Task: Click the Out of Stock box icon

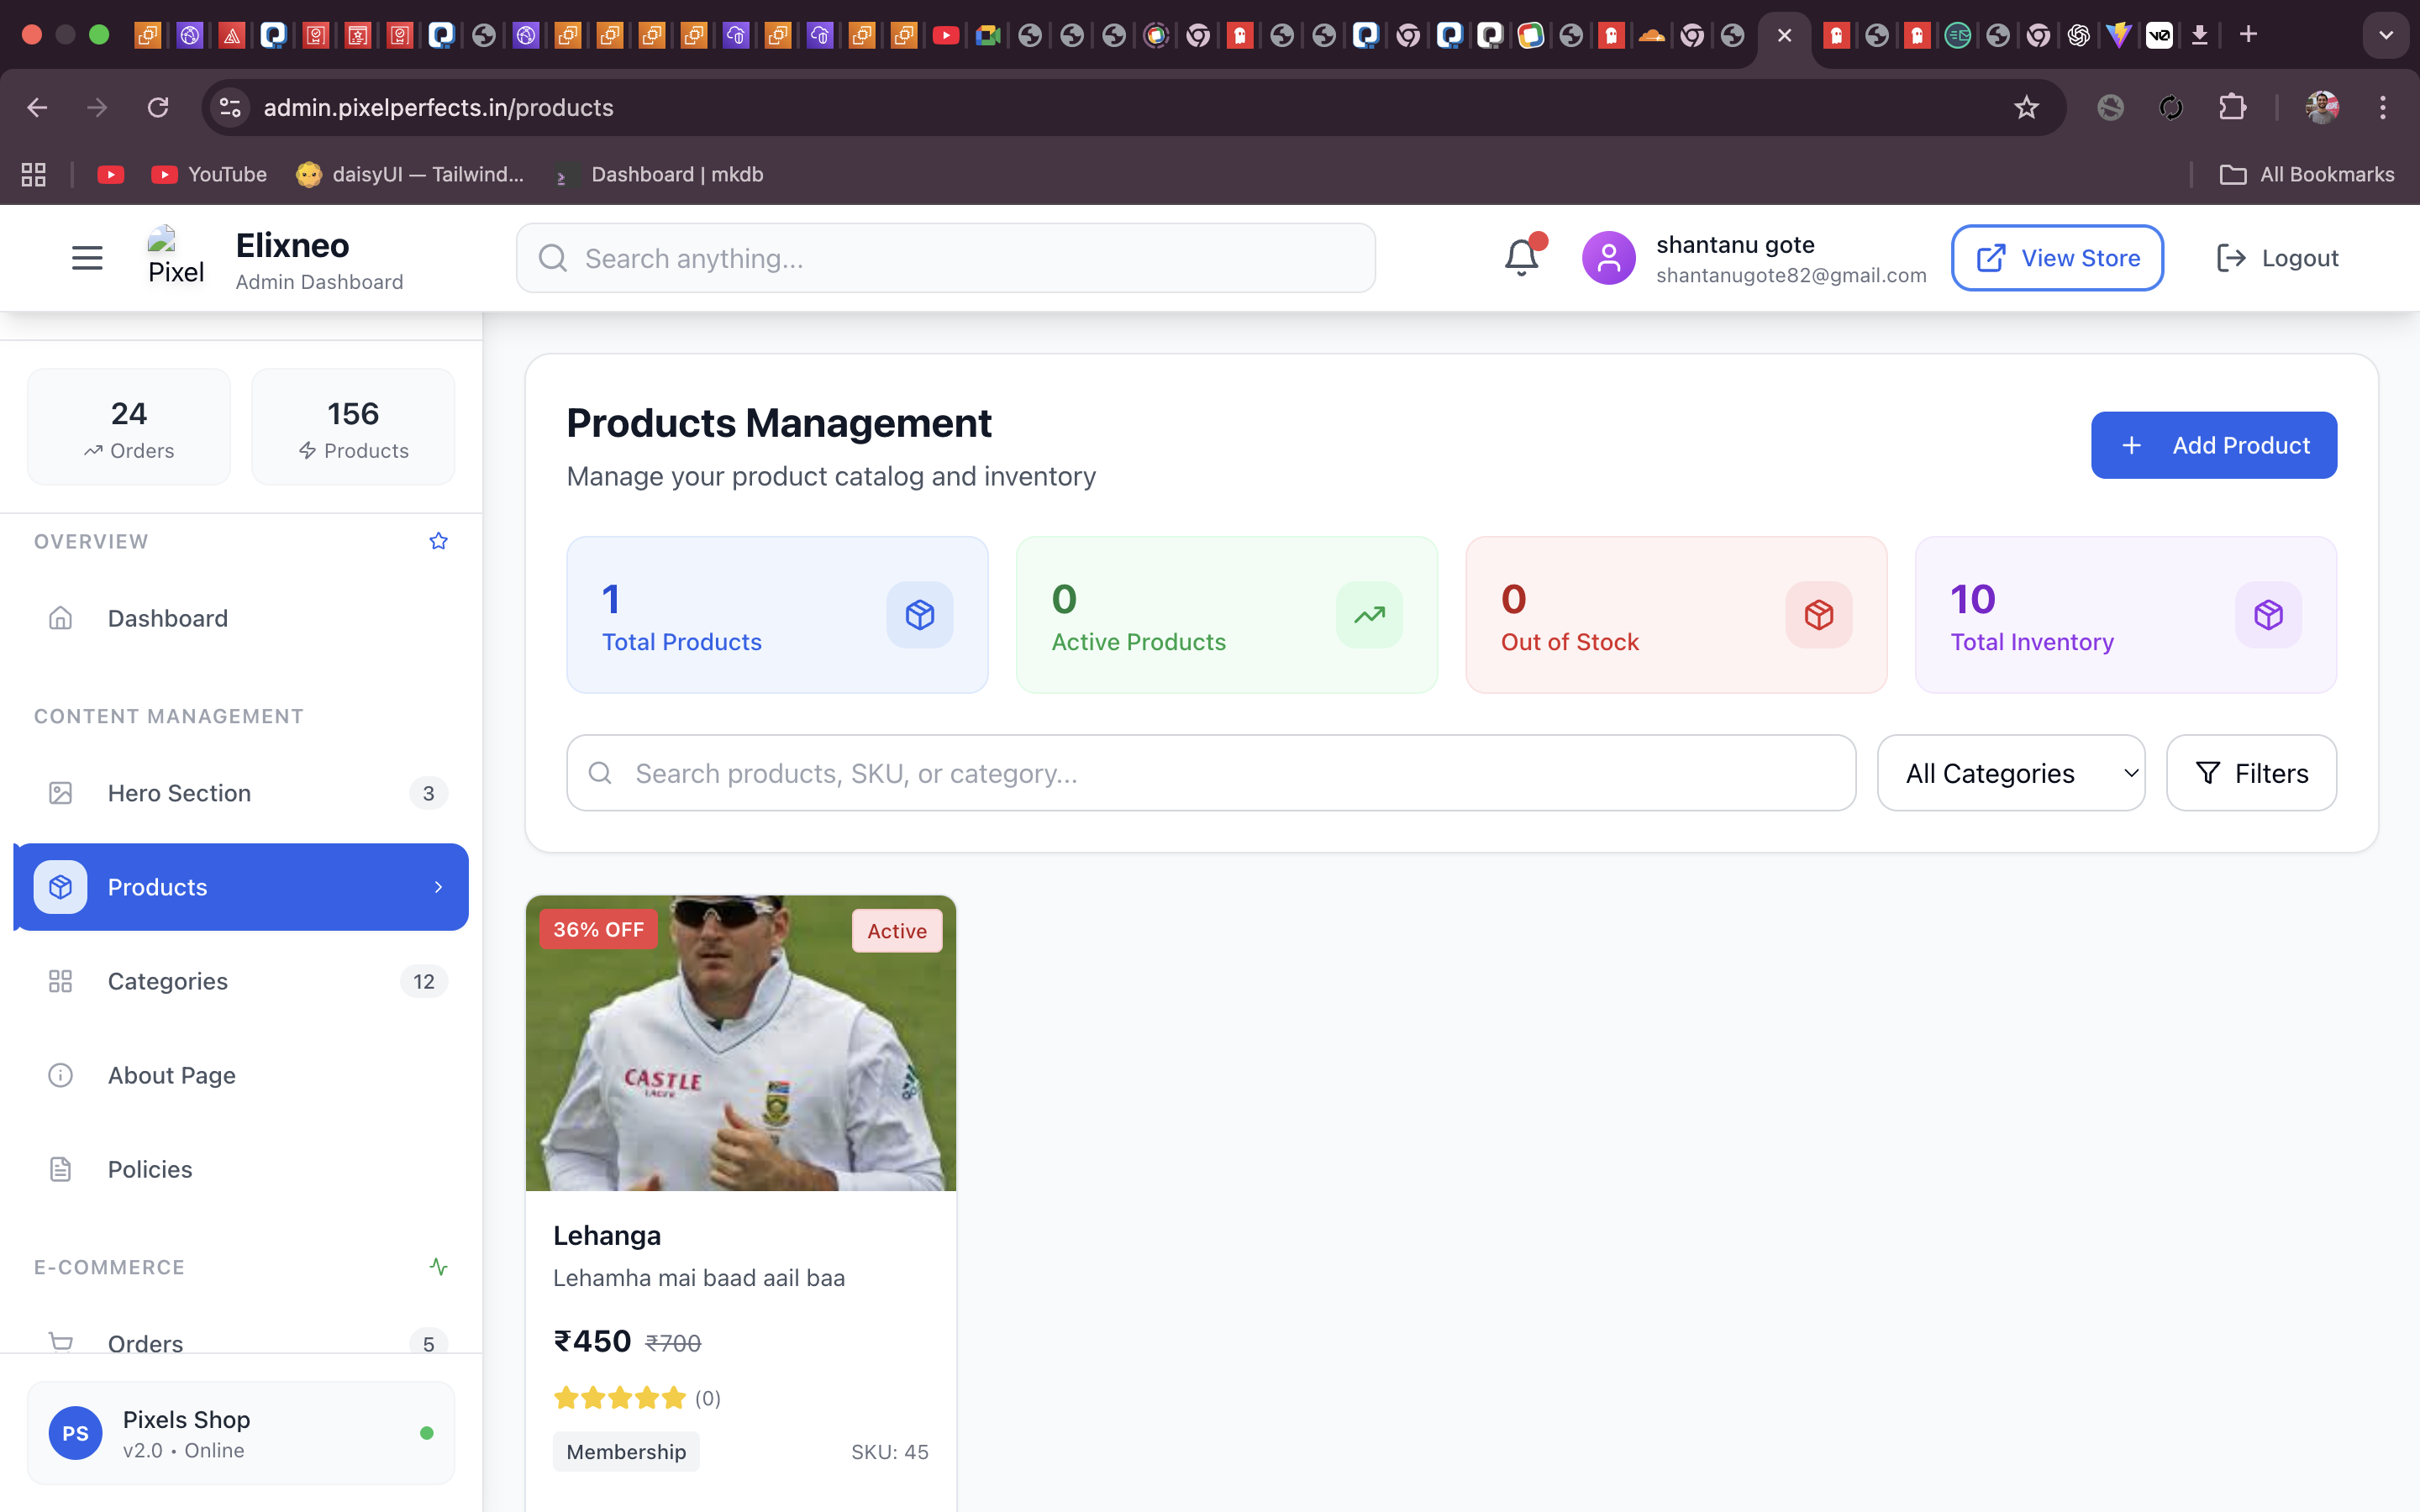Action: (x=1818, y=615)
